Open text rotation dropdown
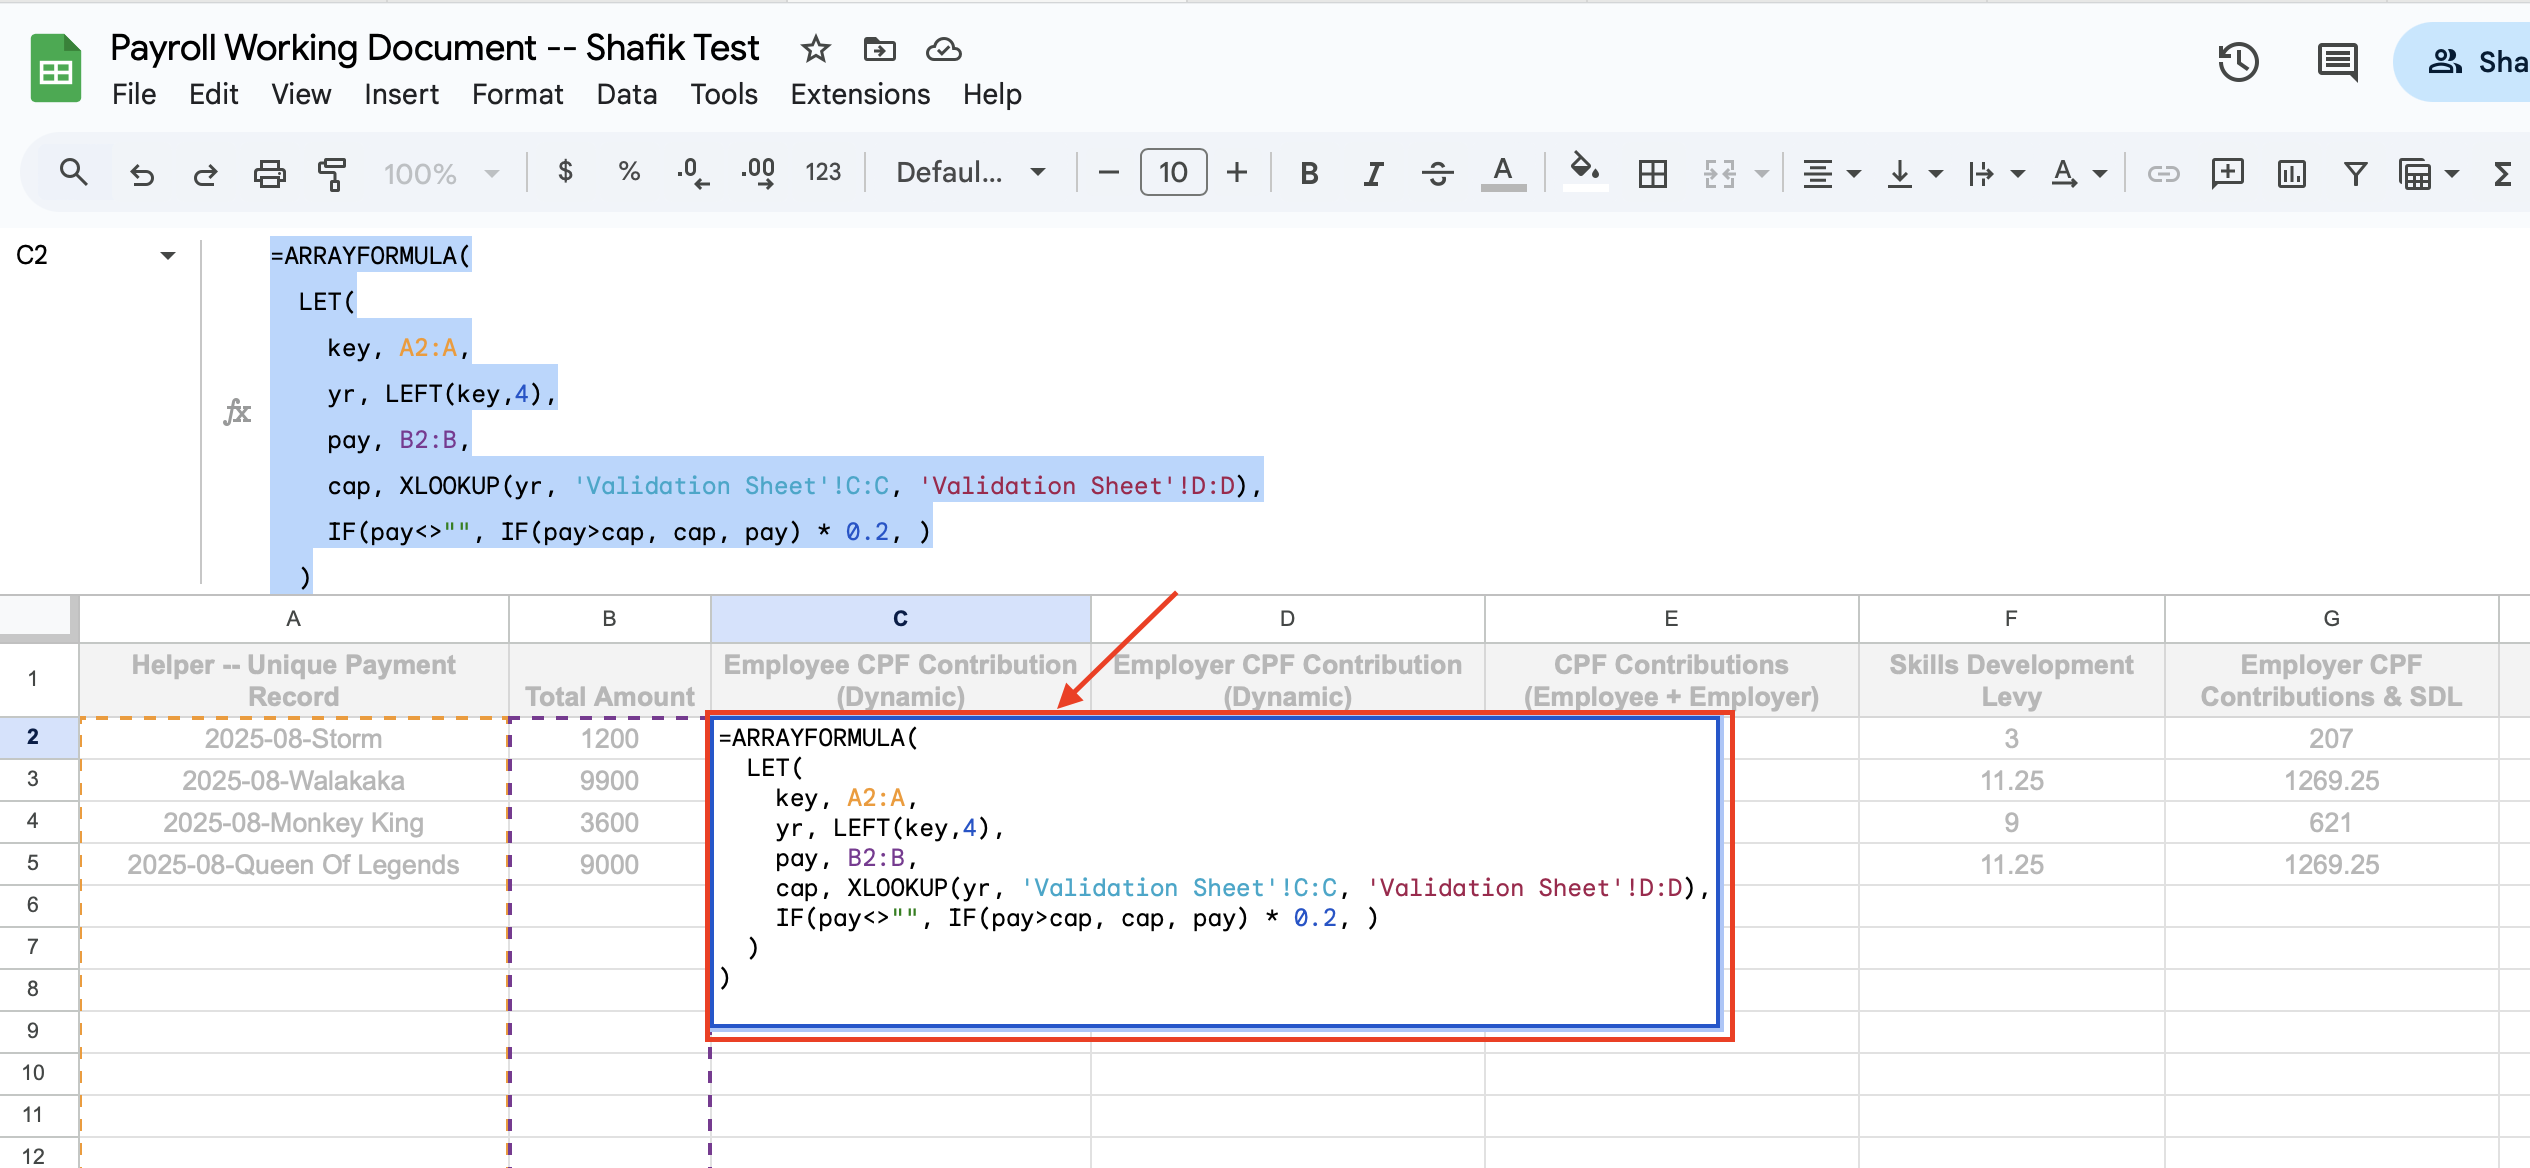Image resolution: width=2530 pixels, height=1168 pixels. pos(2079,174)
